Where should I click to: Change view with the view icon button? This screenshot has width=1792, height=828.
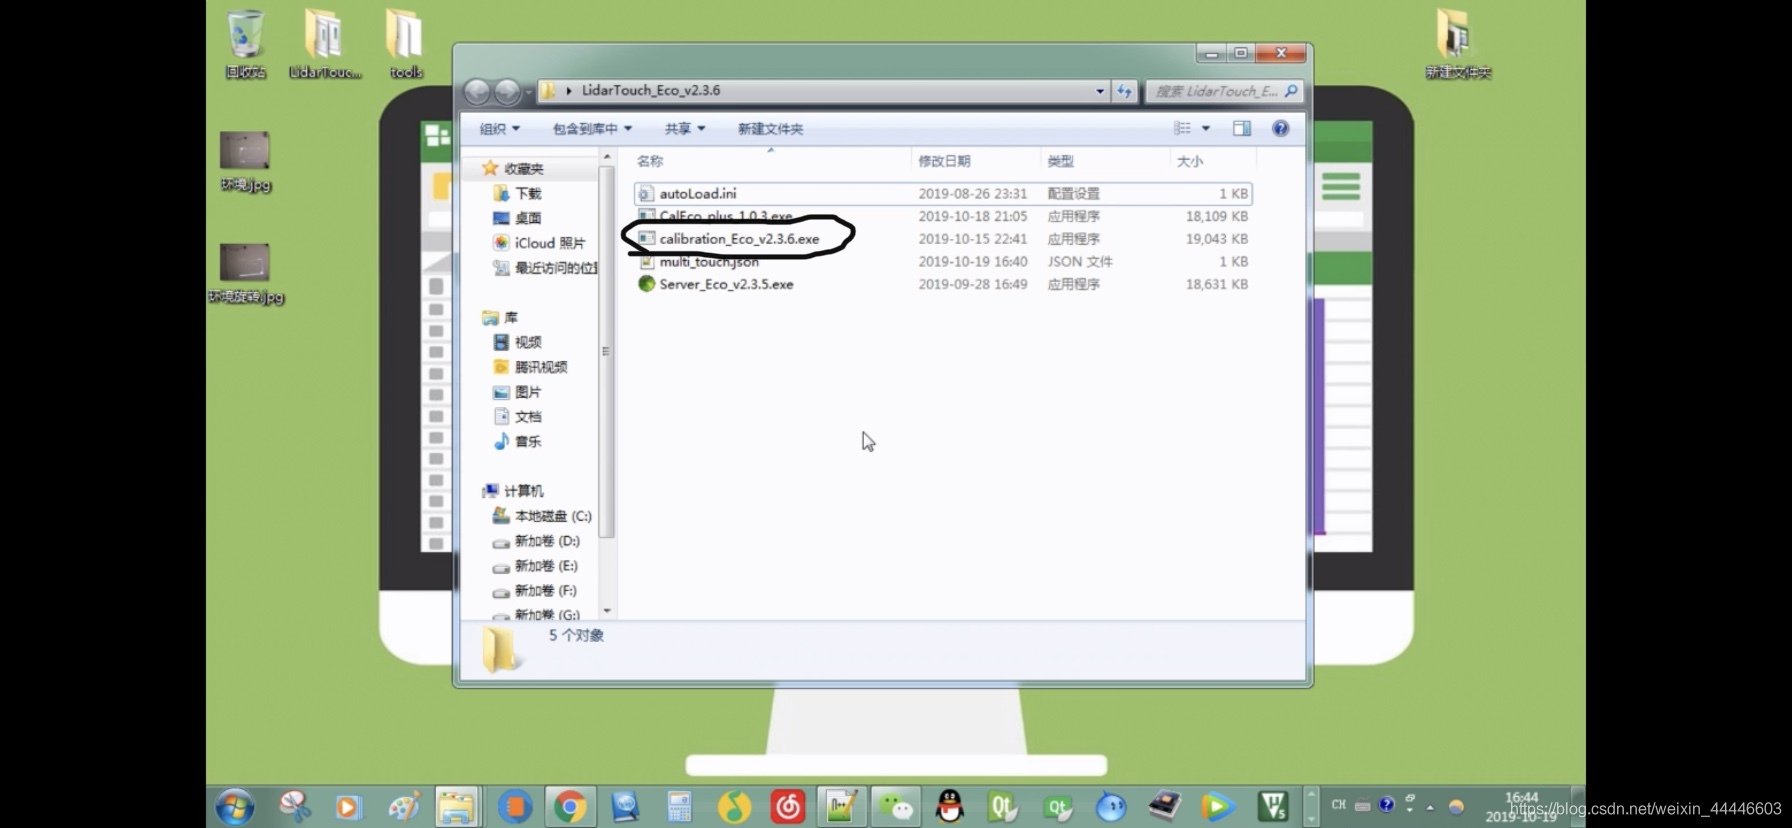coord(1183,128)
